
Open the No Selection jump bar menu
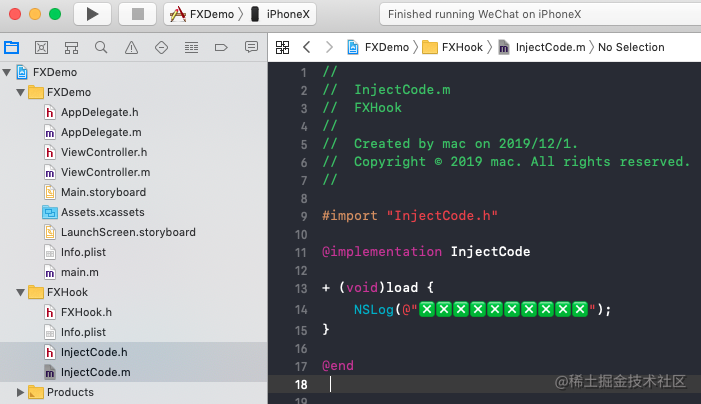tap(631, 47)
